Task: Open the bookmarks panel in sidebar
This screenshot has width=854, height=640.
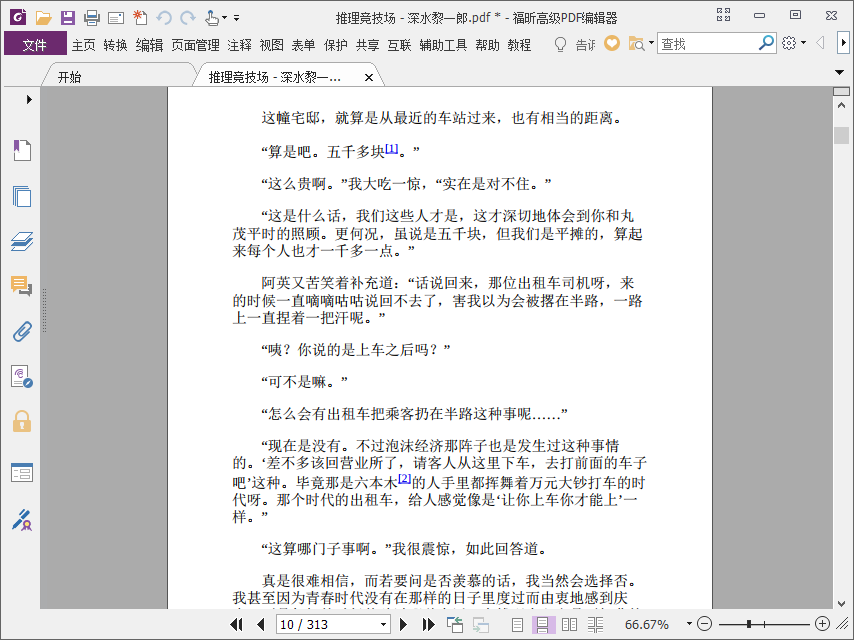Action: (22, 150)
